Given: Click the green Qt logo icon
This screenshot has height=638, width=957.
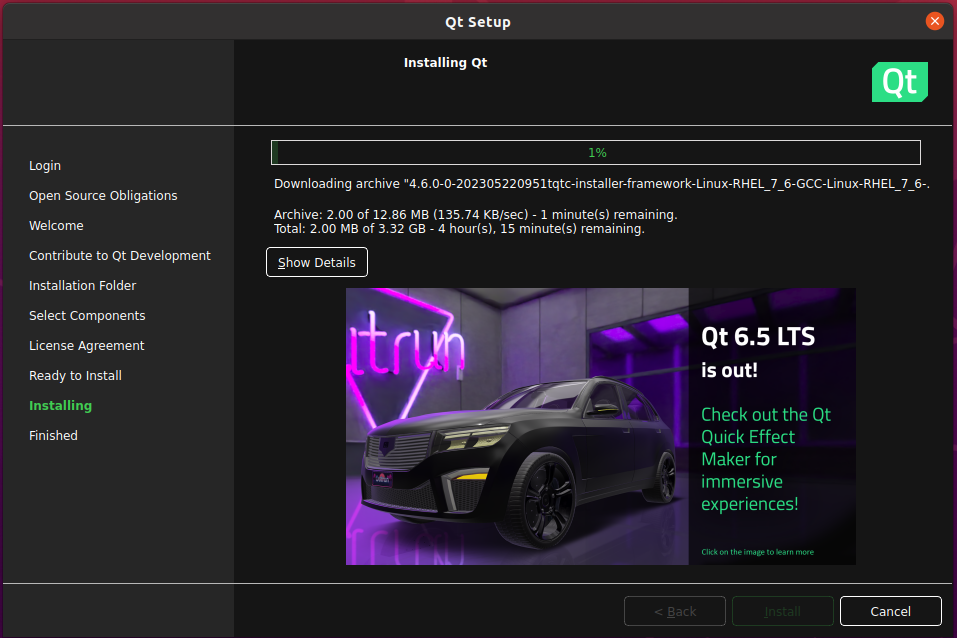Looking at the screenshot, I should 899,82.
